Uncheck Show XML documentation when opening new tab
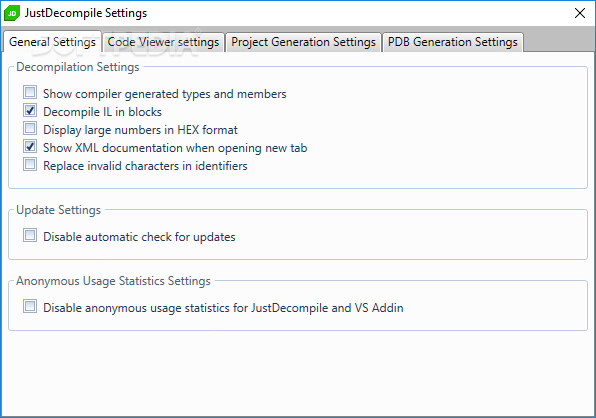 point(30,146)
